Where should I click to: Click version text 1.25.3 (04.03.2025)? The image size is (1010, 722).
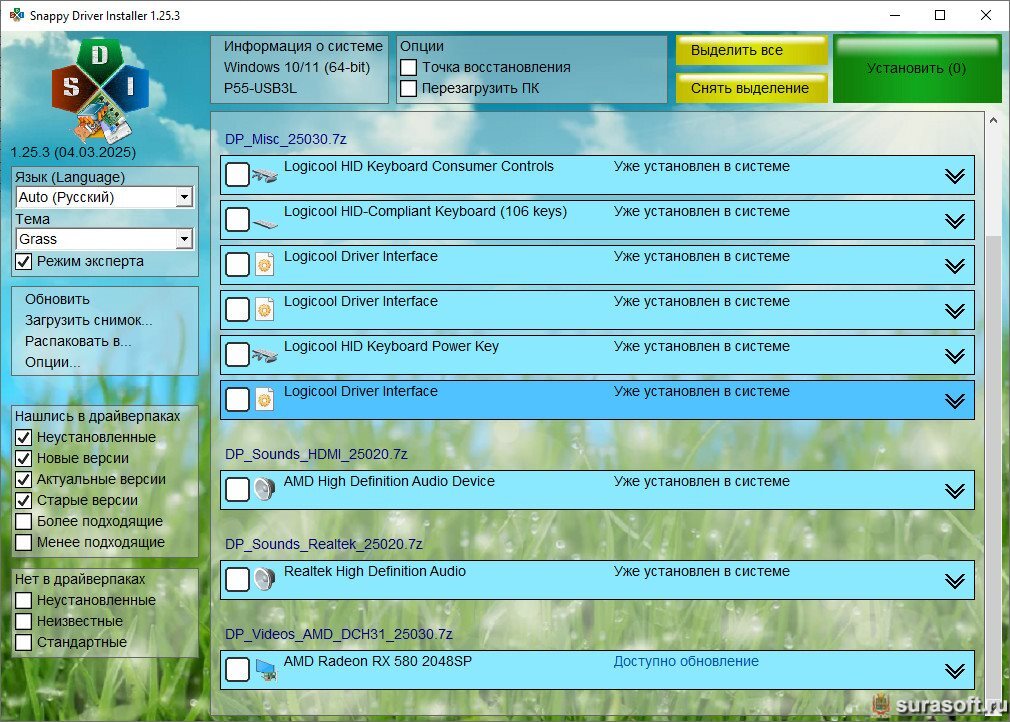point(73,153)
